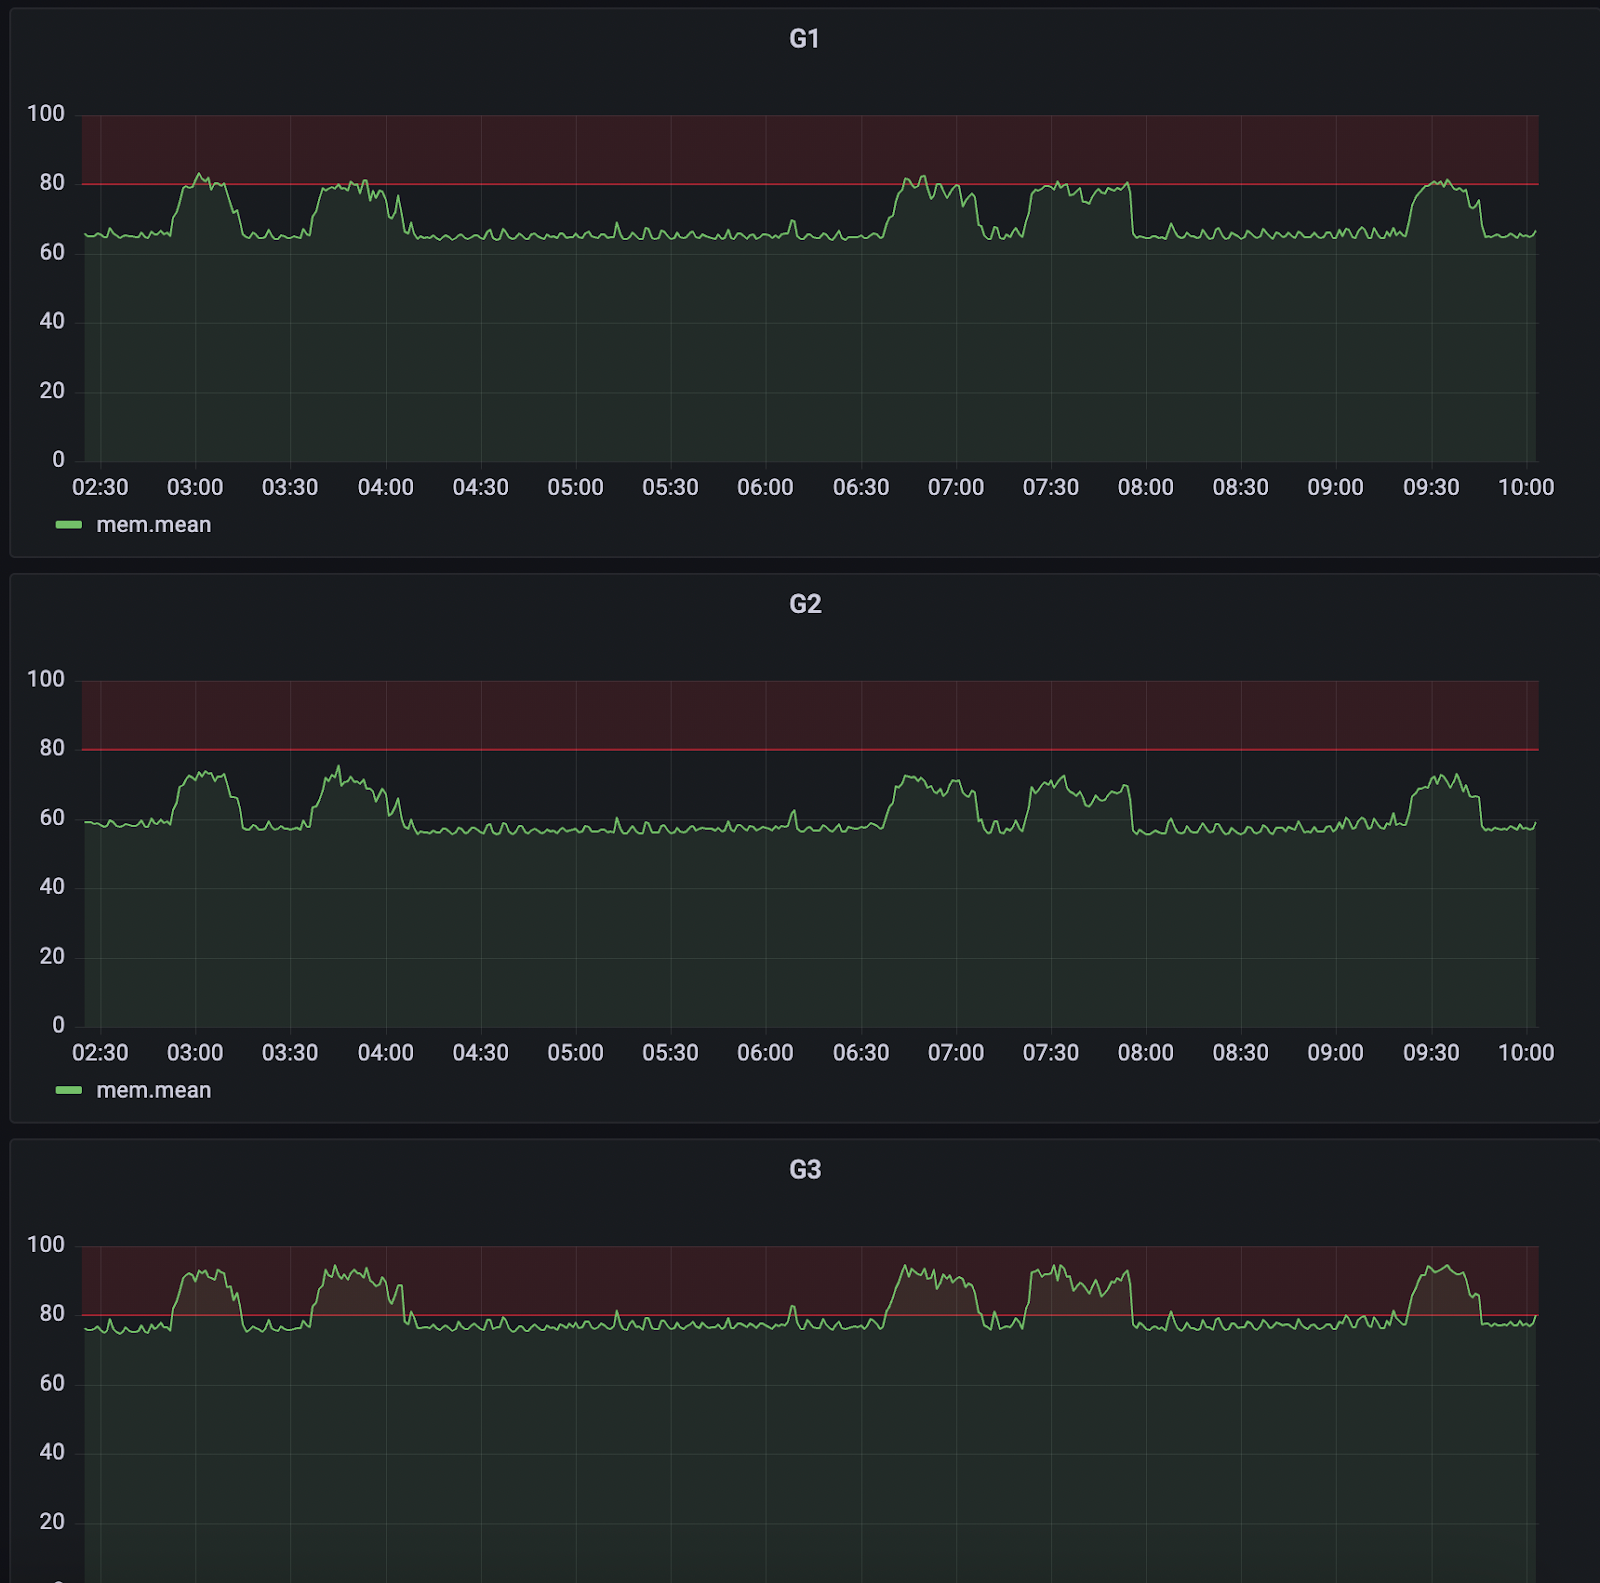The image size is (1600, 1583).
Task: Toggle mem.mean series in G2 legend
Action: coord(153,1090)
